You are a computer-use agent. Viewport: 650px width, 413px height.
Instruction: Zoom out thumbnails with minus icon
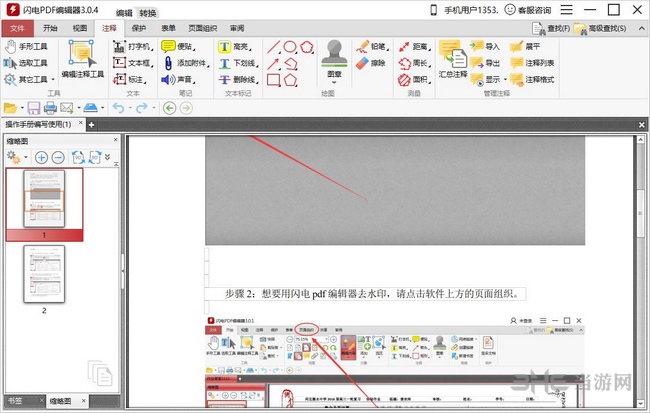[58, 158]
